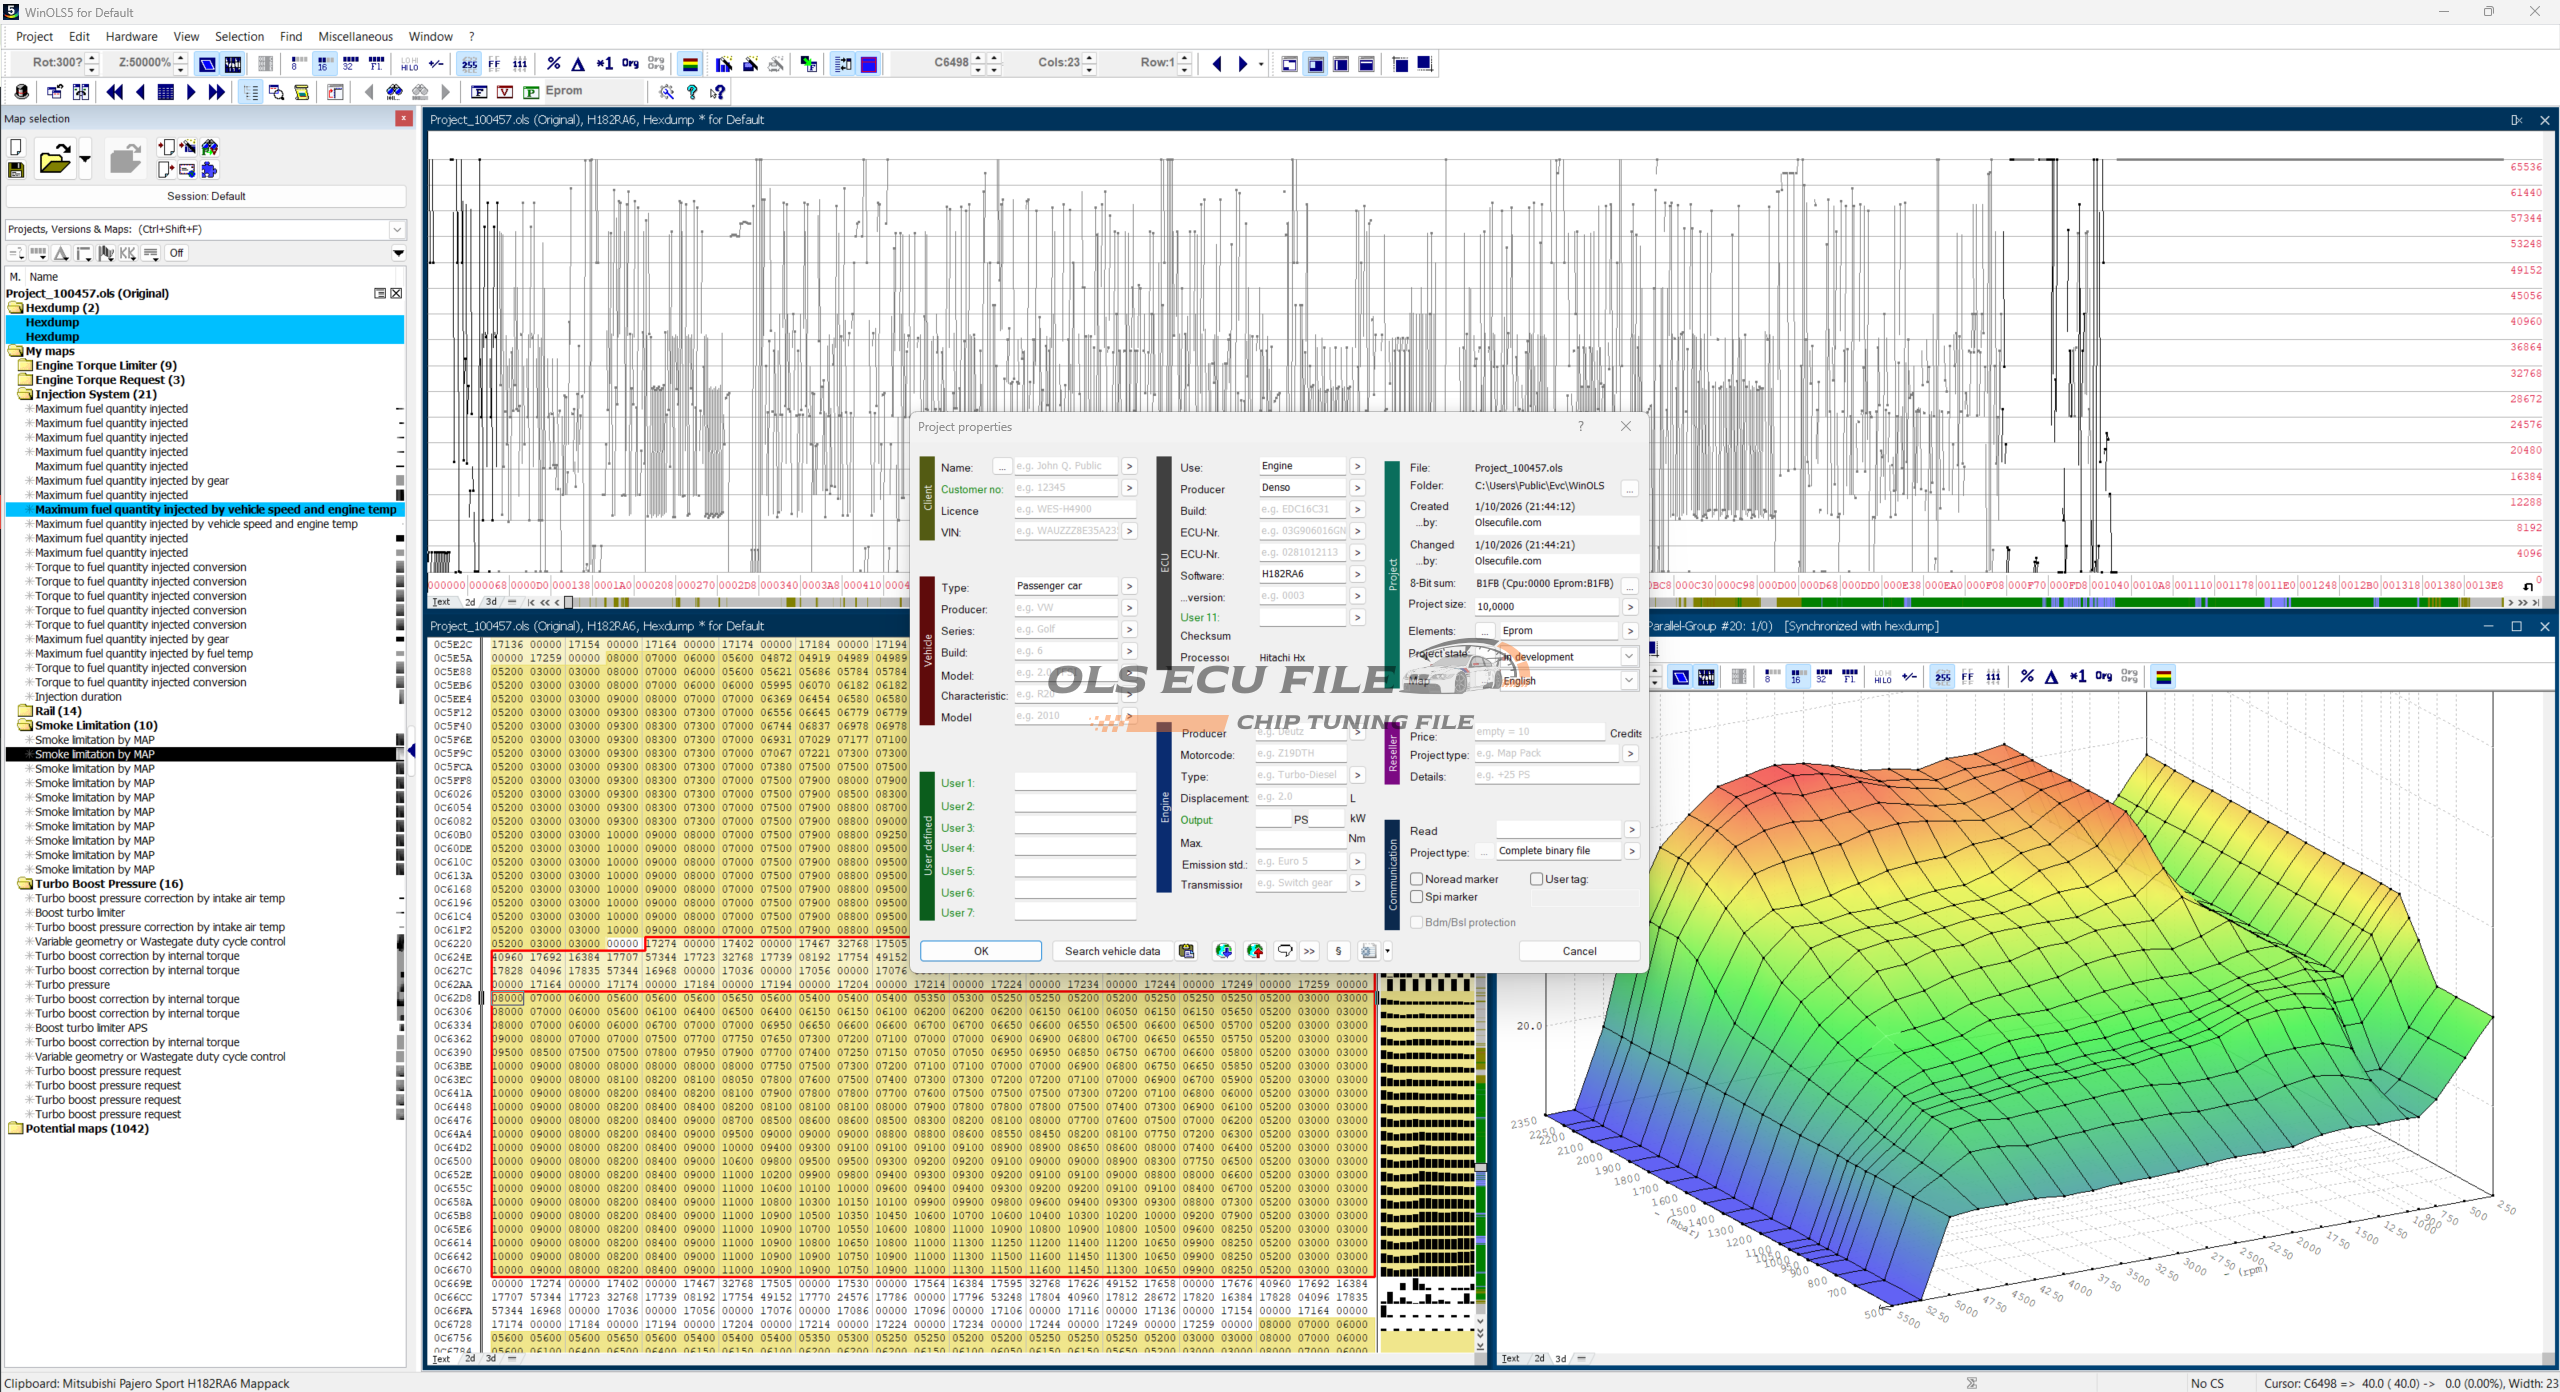Select the 16-bit data format icon
Screen dimensions: 2560x1392
click(x=323, y=64)
